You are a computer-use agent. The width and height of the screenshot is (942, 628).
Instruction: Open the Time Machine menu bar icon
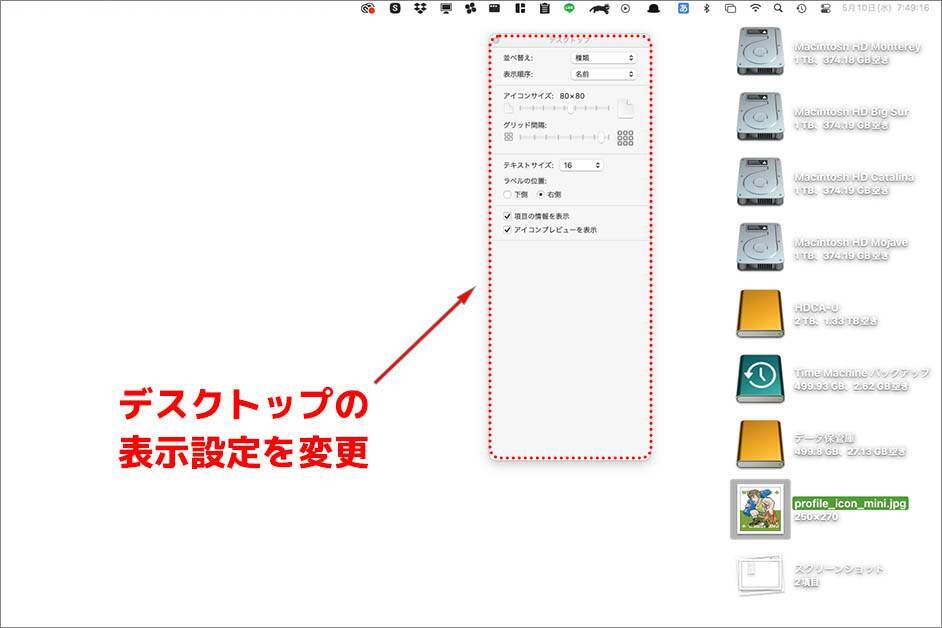pyautogui.click(x=801, y=8)
